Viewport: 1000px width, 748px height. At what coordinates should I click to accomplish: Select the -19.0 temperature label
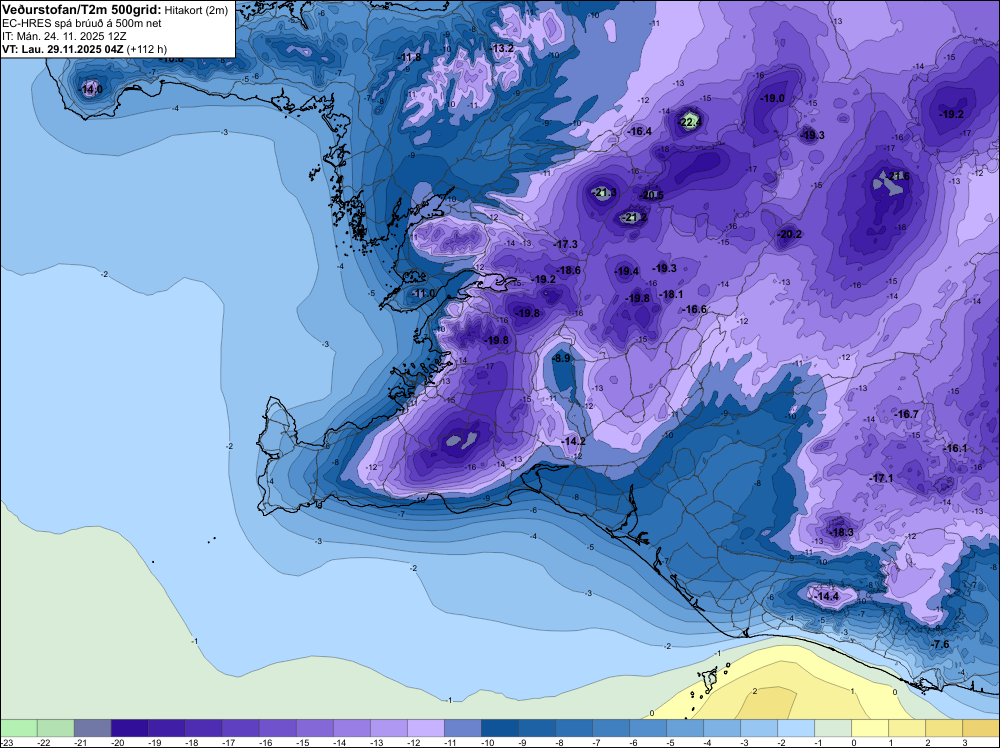coord(772,98)
